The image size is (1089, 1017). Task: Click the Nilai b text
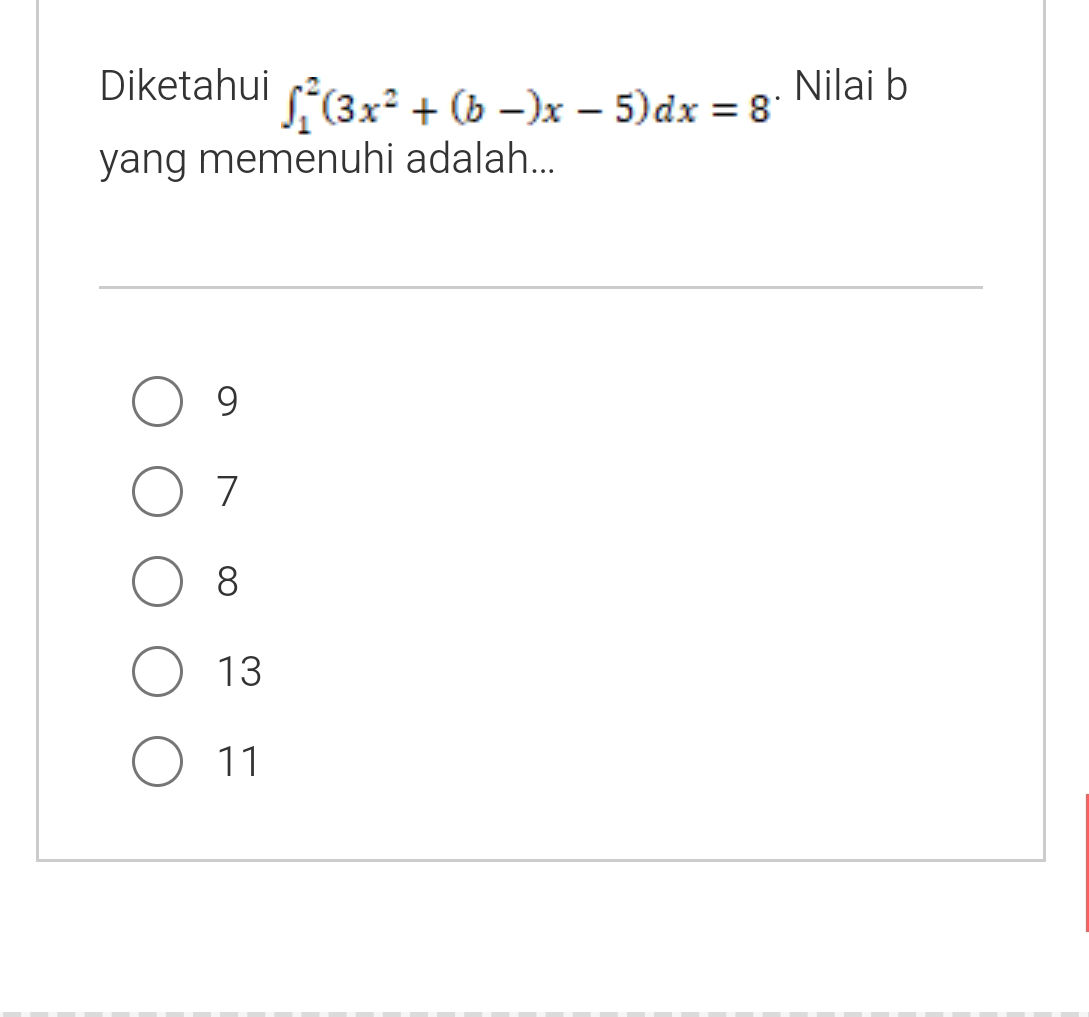pos(848,86)
